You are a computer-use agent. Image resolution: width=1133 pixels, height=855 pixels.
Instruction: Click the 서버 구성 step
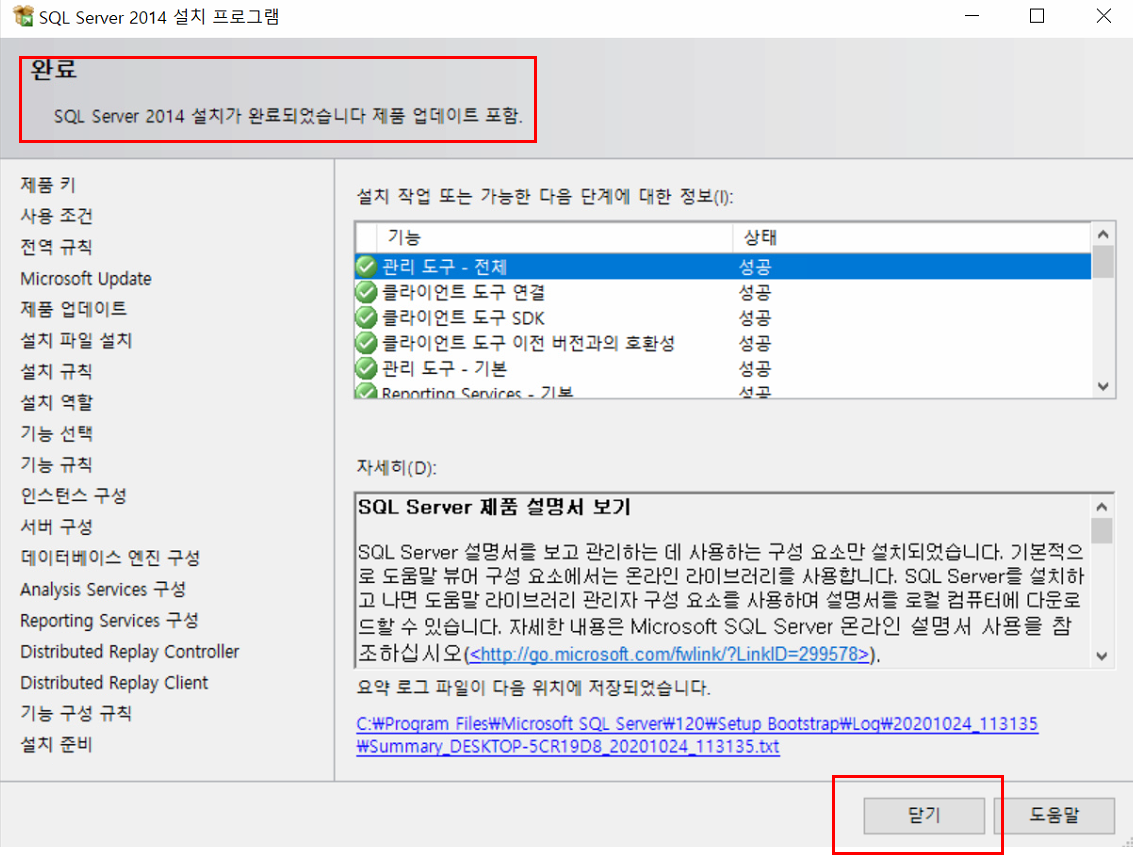(56, 527)
